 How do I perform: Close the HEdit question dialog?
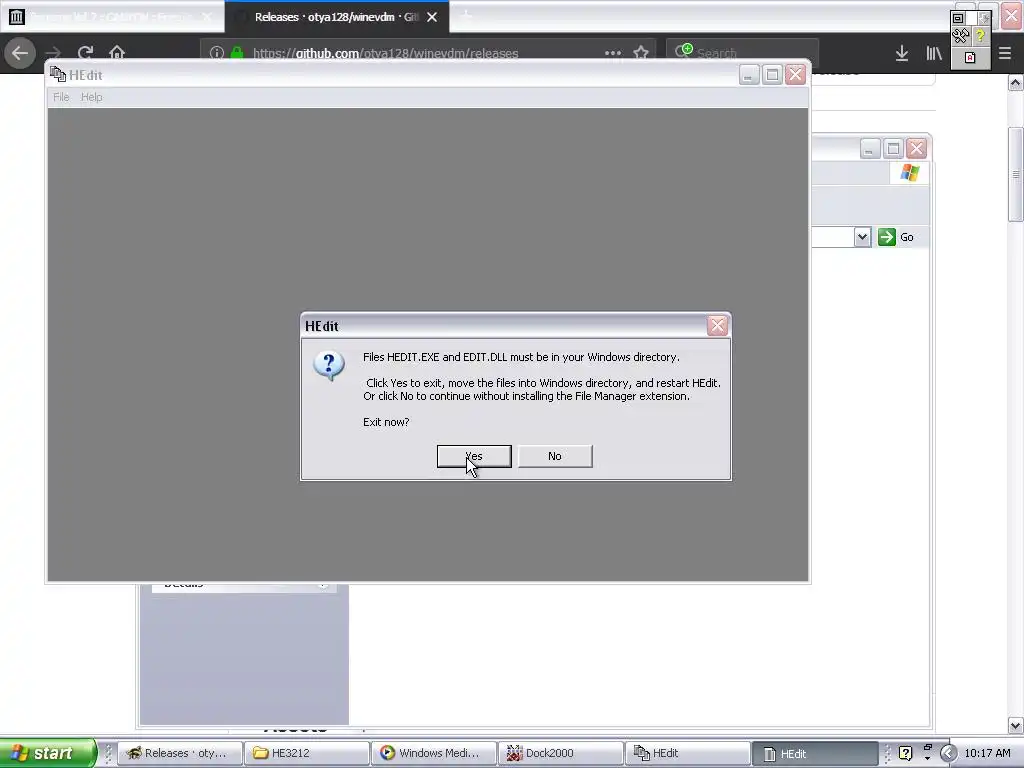(717, 326)
